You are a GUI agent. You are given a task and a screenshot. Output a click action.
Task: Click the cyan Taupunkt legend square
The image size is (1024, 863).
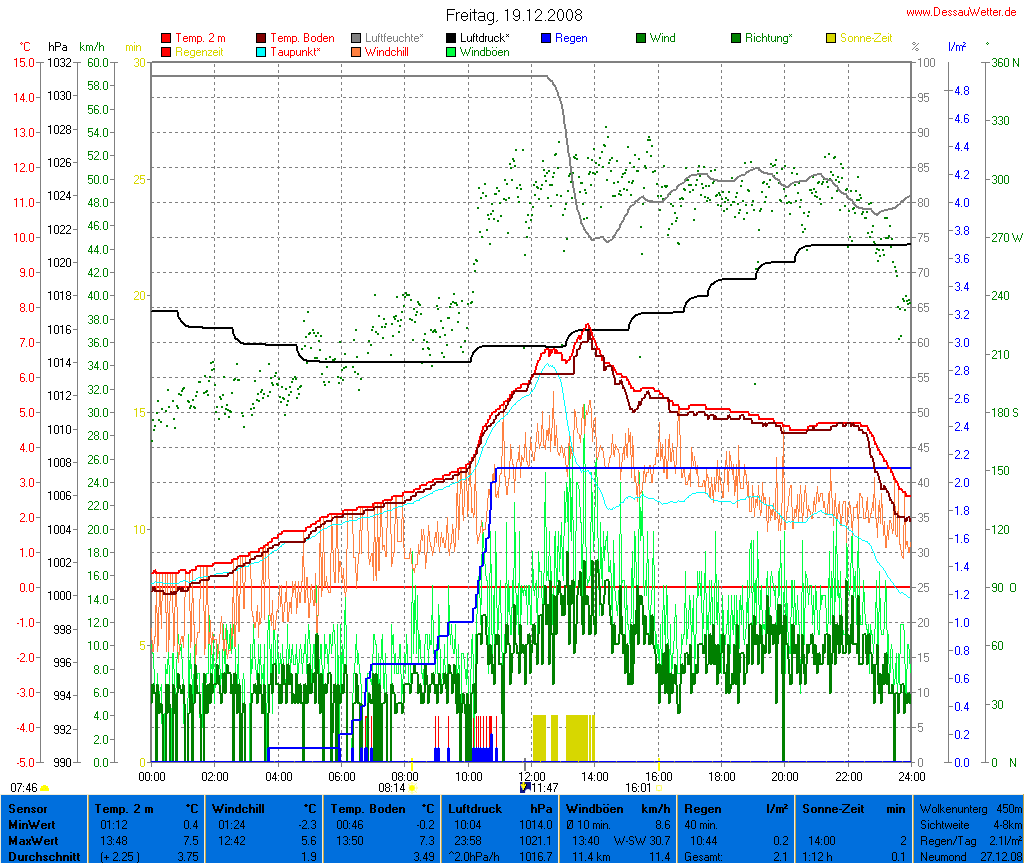(262, 51)
